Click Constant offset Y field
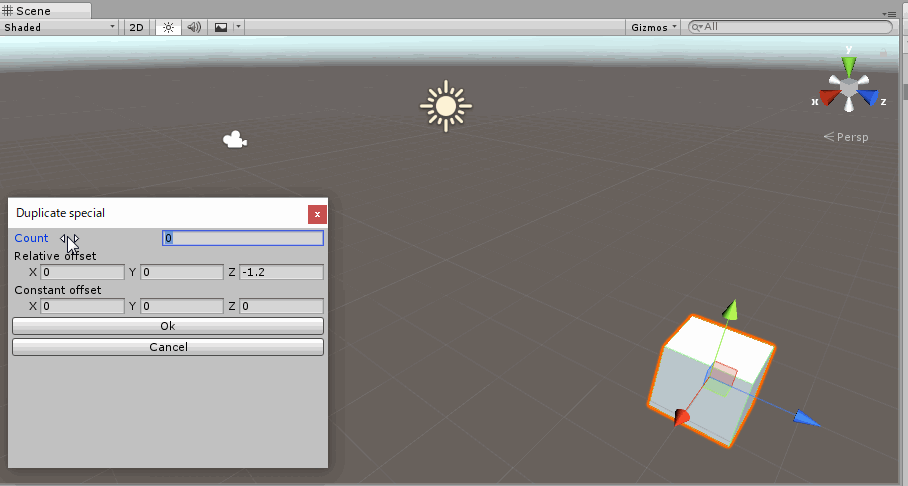The image size is (908, 486). pyautogui.click(x=182, y=306)
